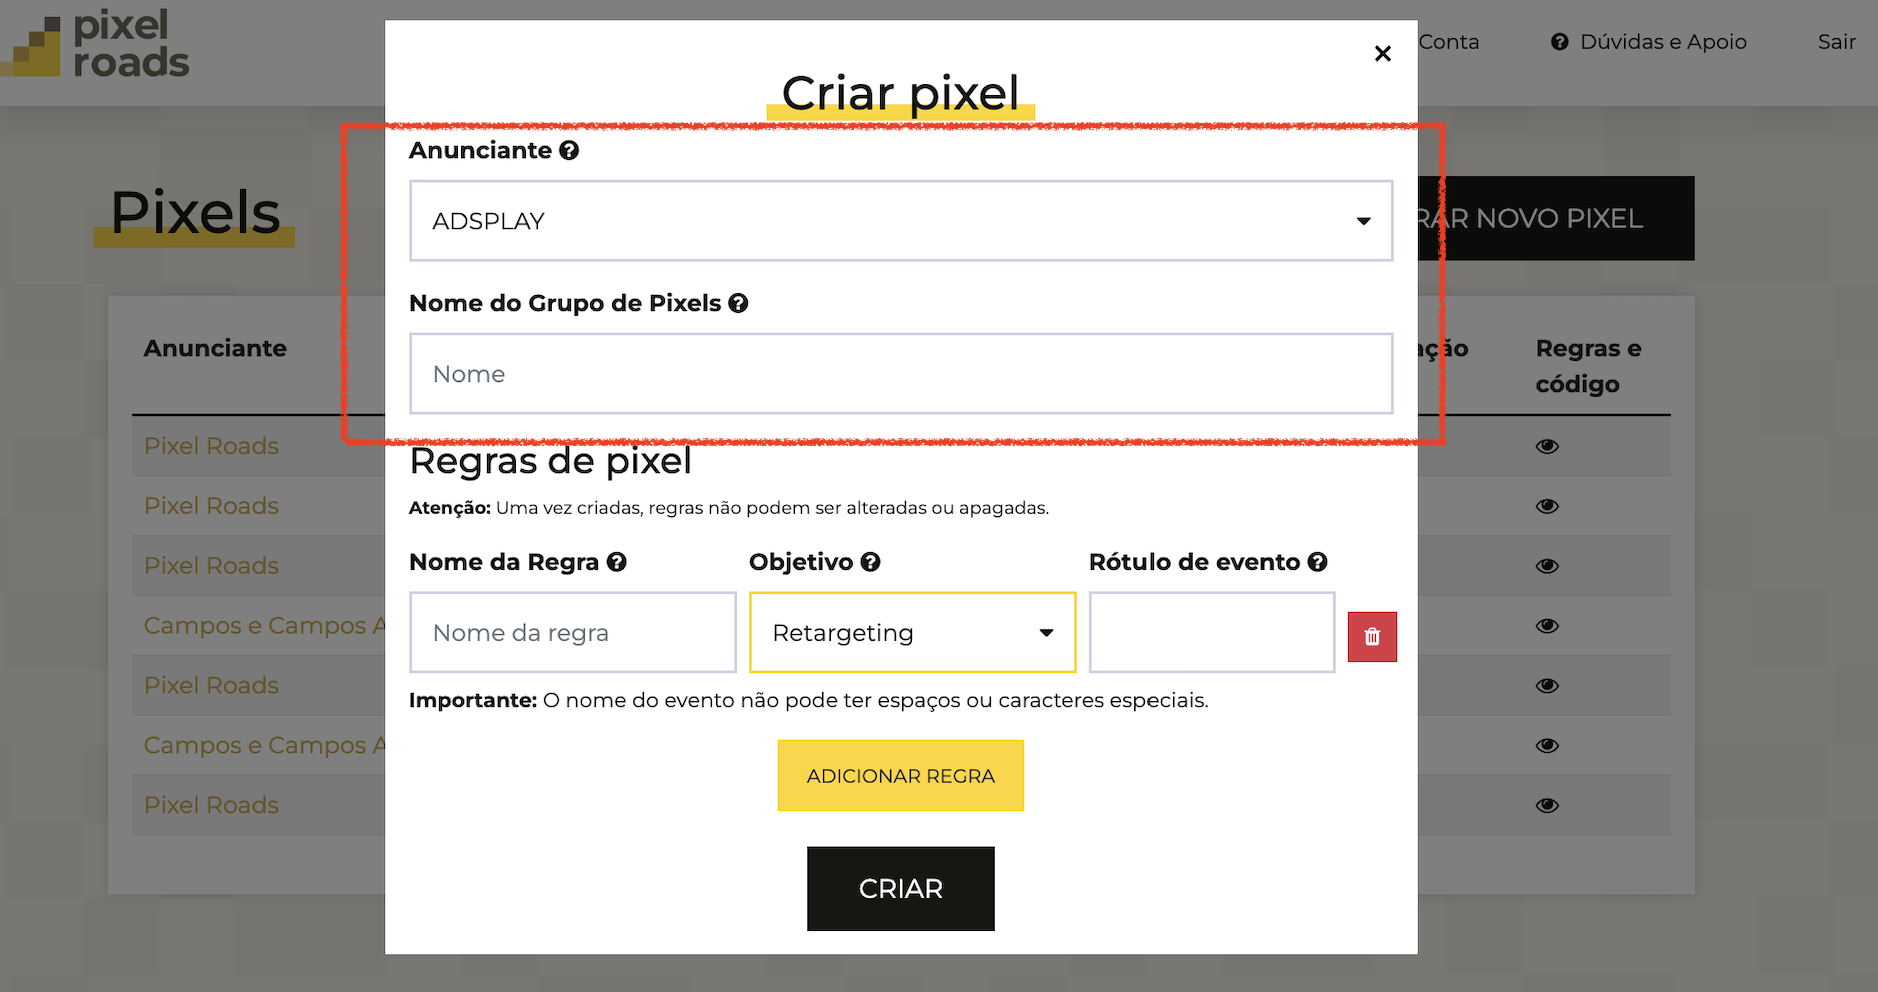Screen dimensions: 1878x992
Task: Open the Conta menu
Action: (x=1449, y=41)
